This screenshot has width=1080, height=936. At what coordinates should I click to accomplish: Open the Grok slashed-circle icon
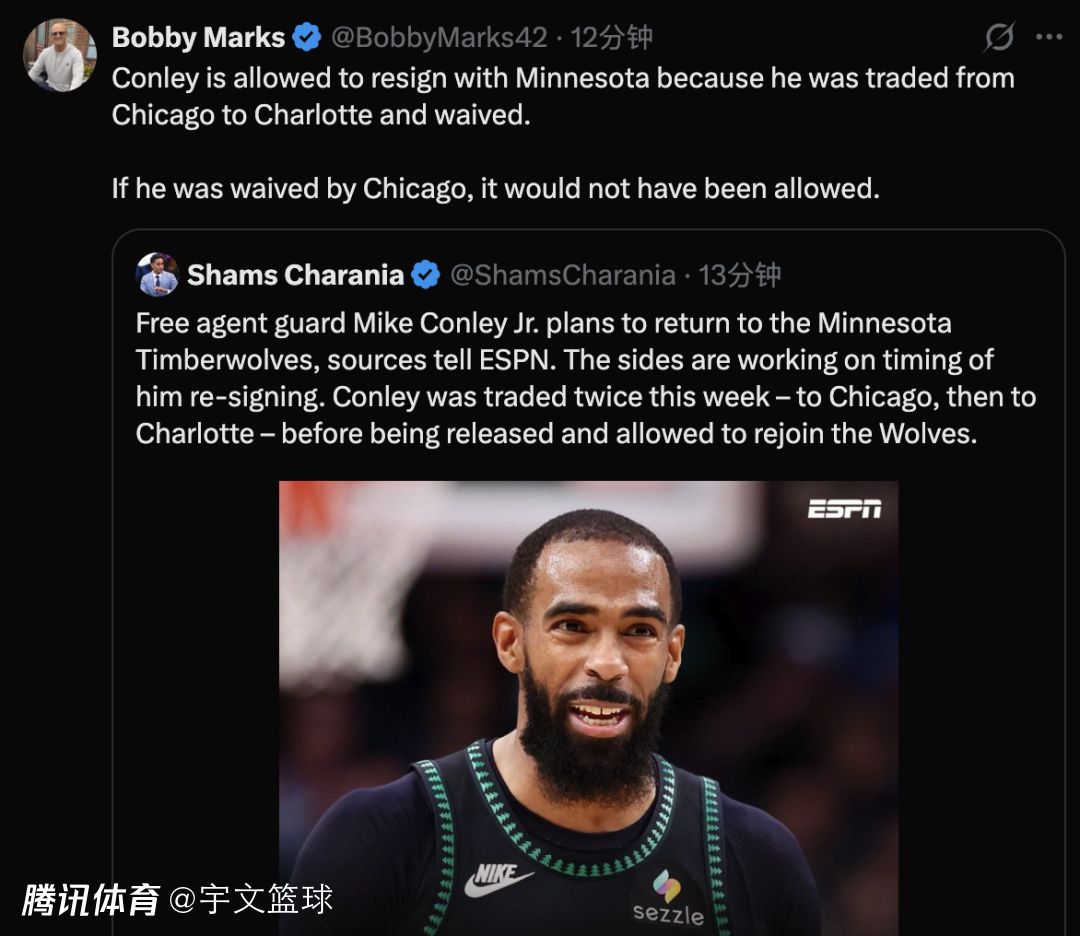999,37
